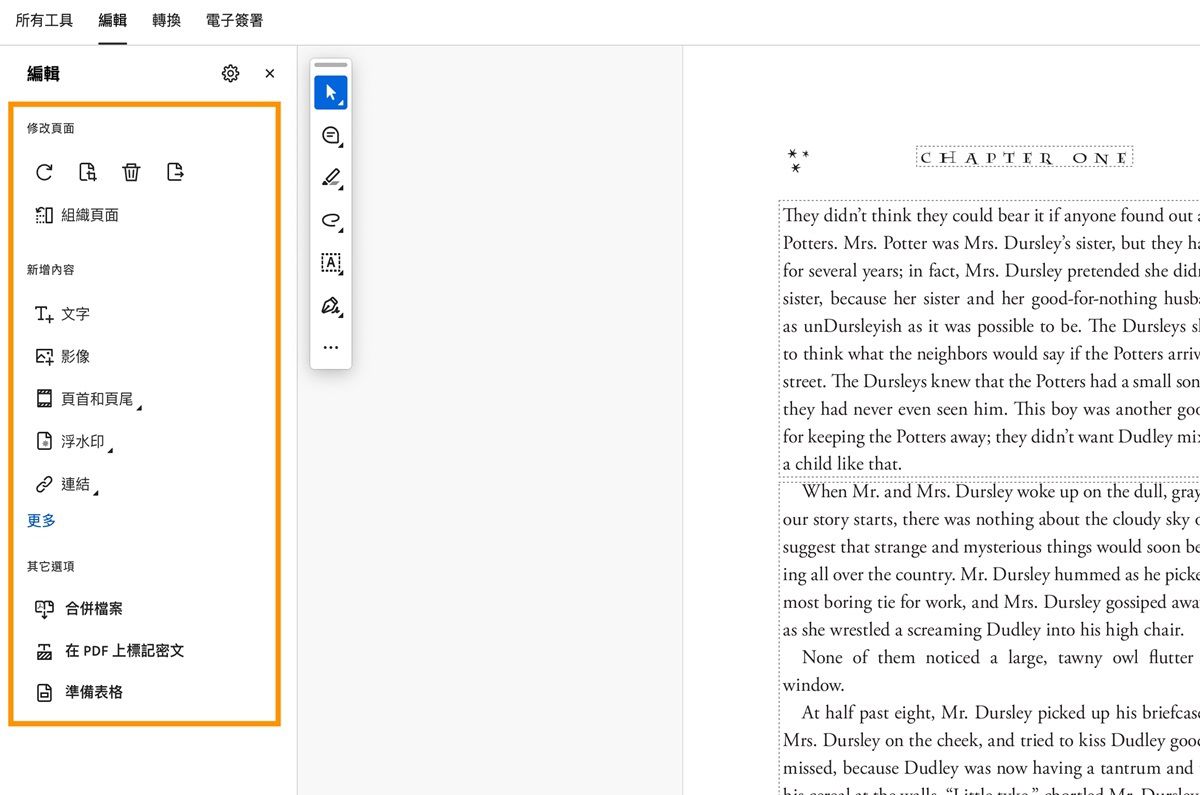Click the insert page icon

(87, 172)
